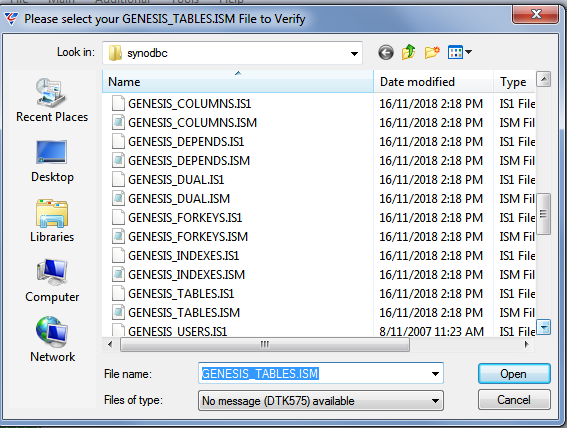Viewport: 567px width, 428px height.
Task: Create a new folder
Action: [432, 52]
